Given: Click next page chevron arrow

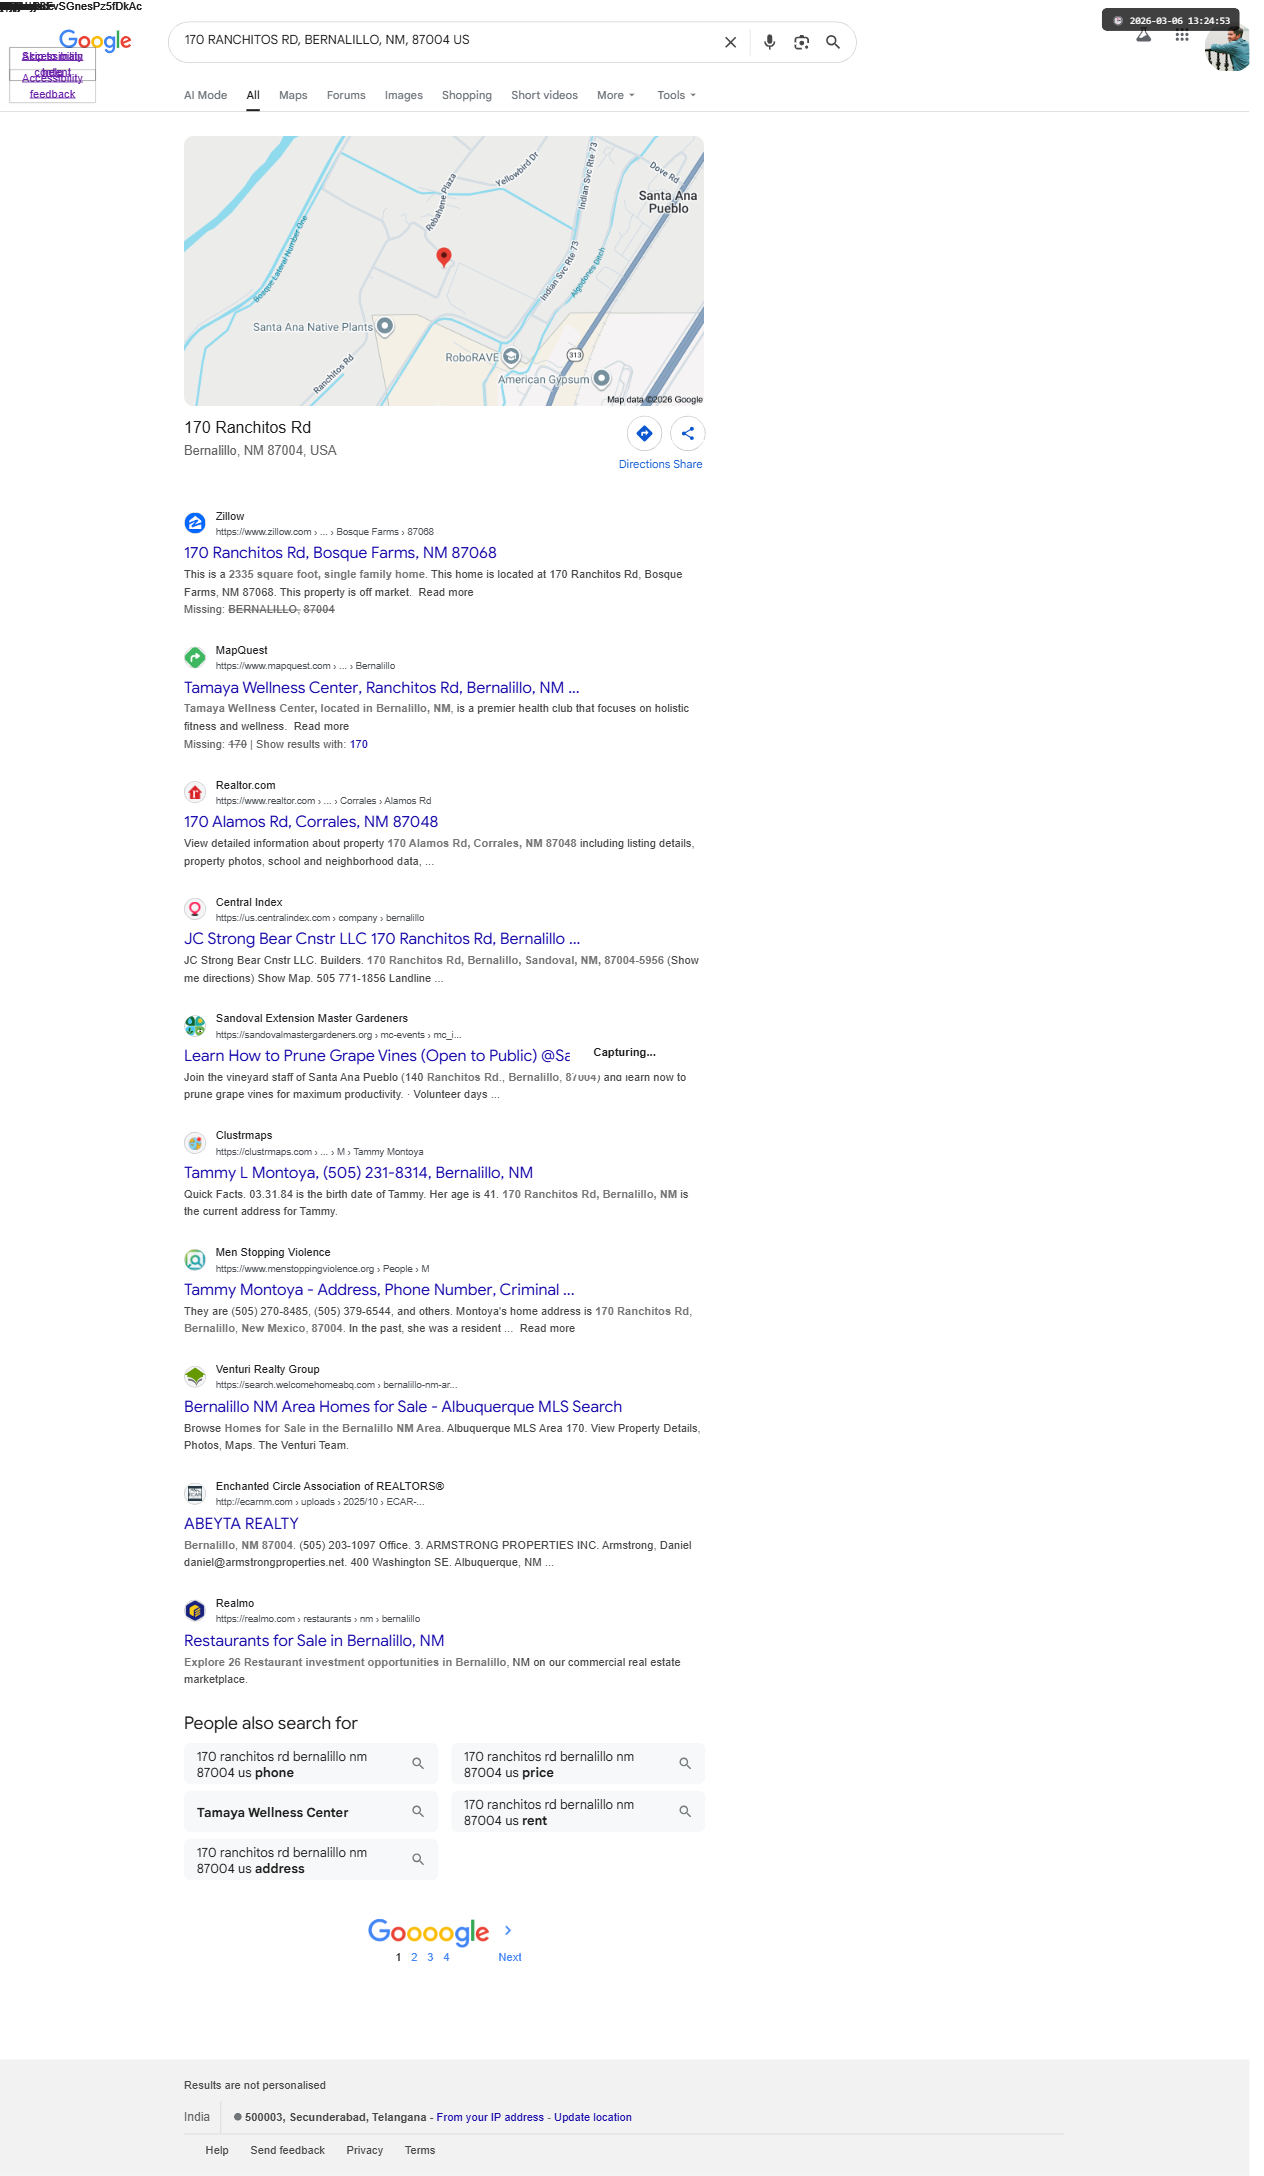Looking at the screenshot, I should pyautogui.click(x=508, y=1930).
